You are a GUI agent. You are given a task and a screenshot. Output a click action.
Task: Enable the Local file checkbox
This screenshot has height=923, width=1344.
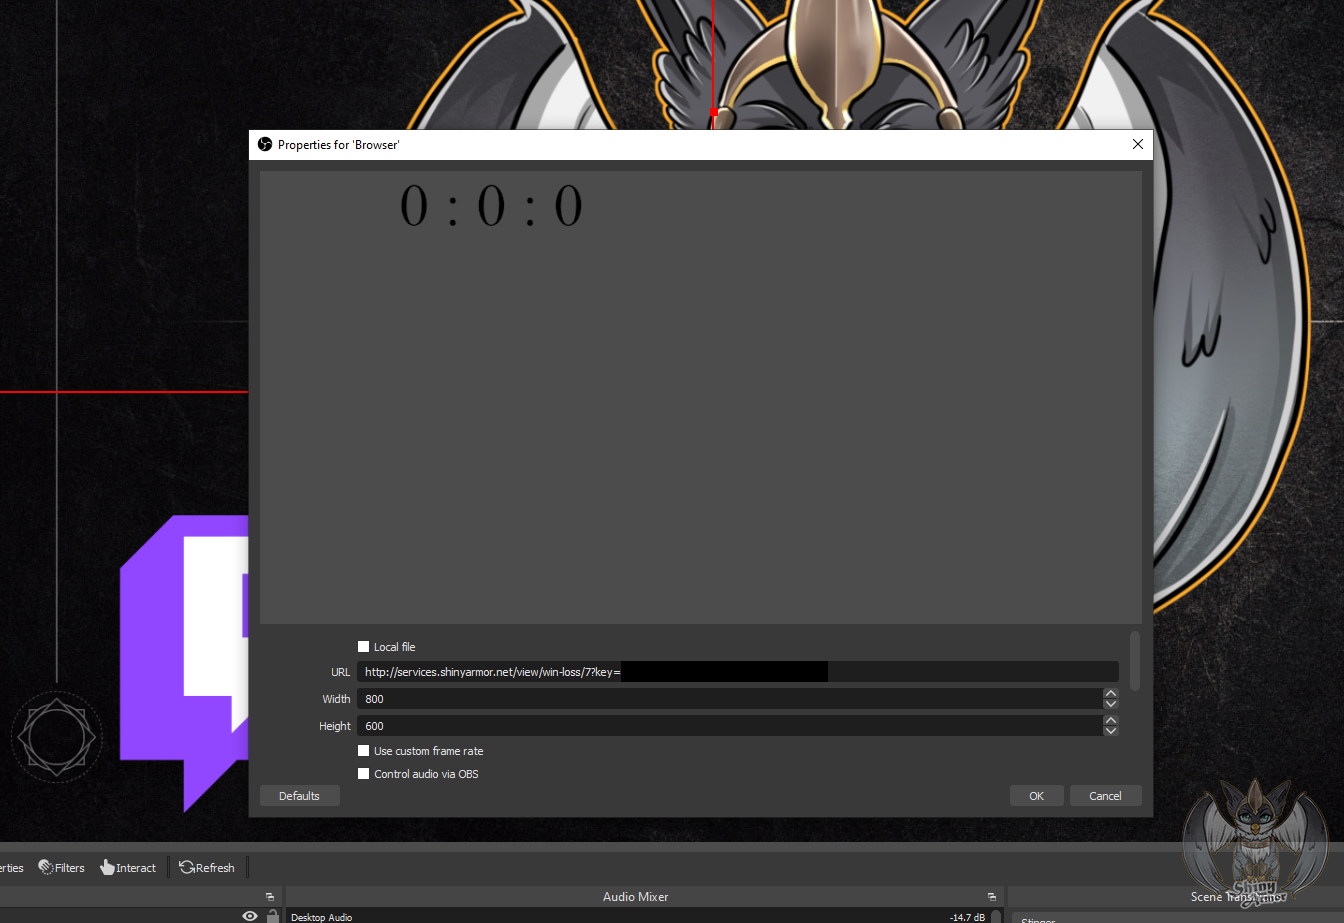coord(364,647)
